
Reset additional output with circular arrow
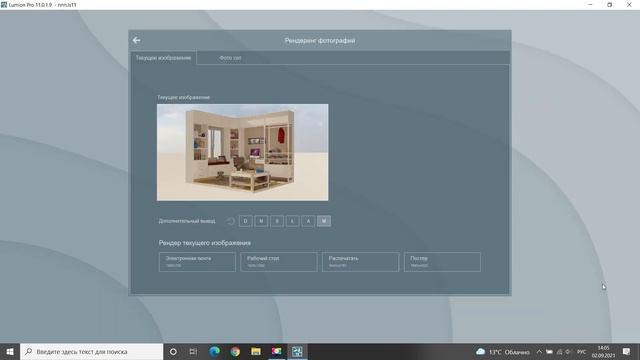[231, 221]
